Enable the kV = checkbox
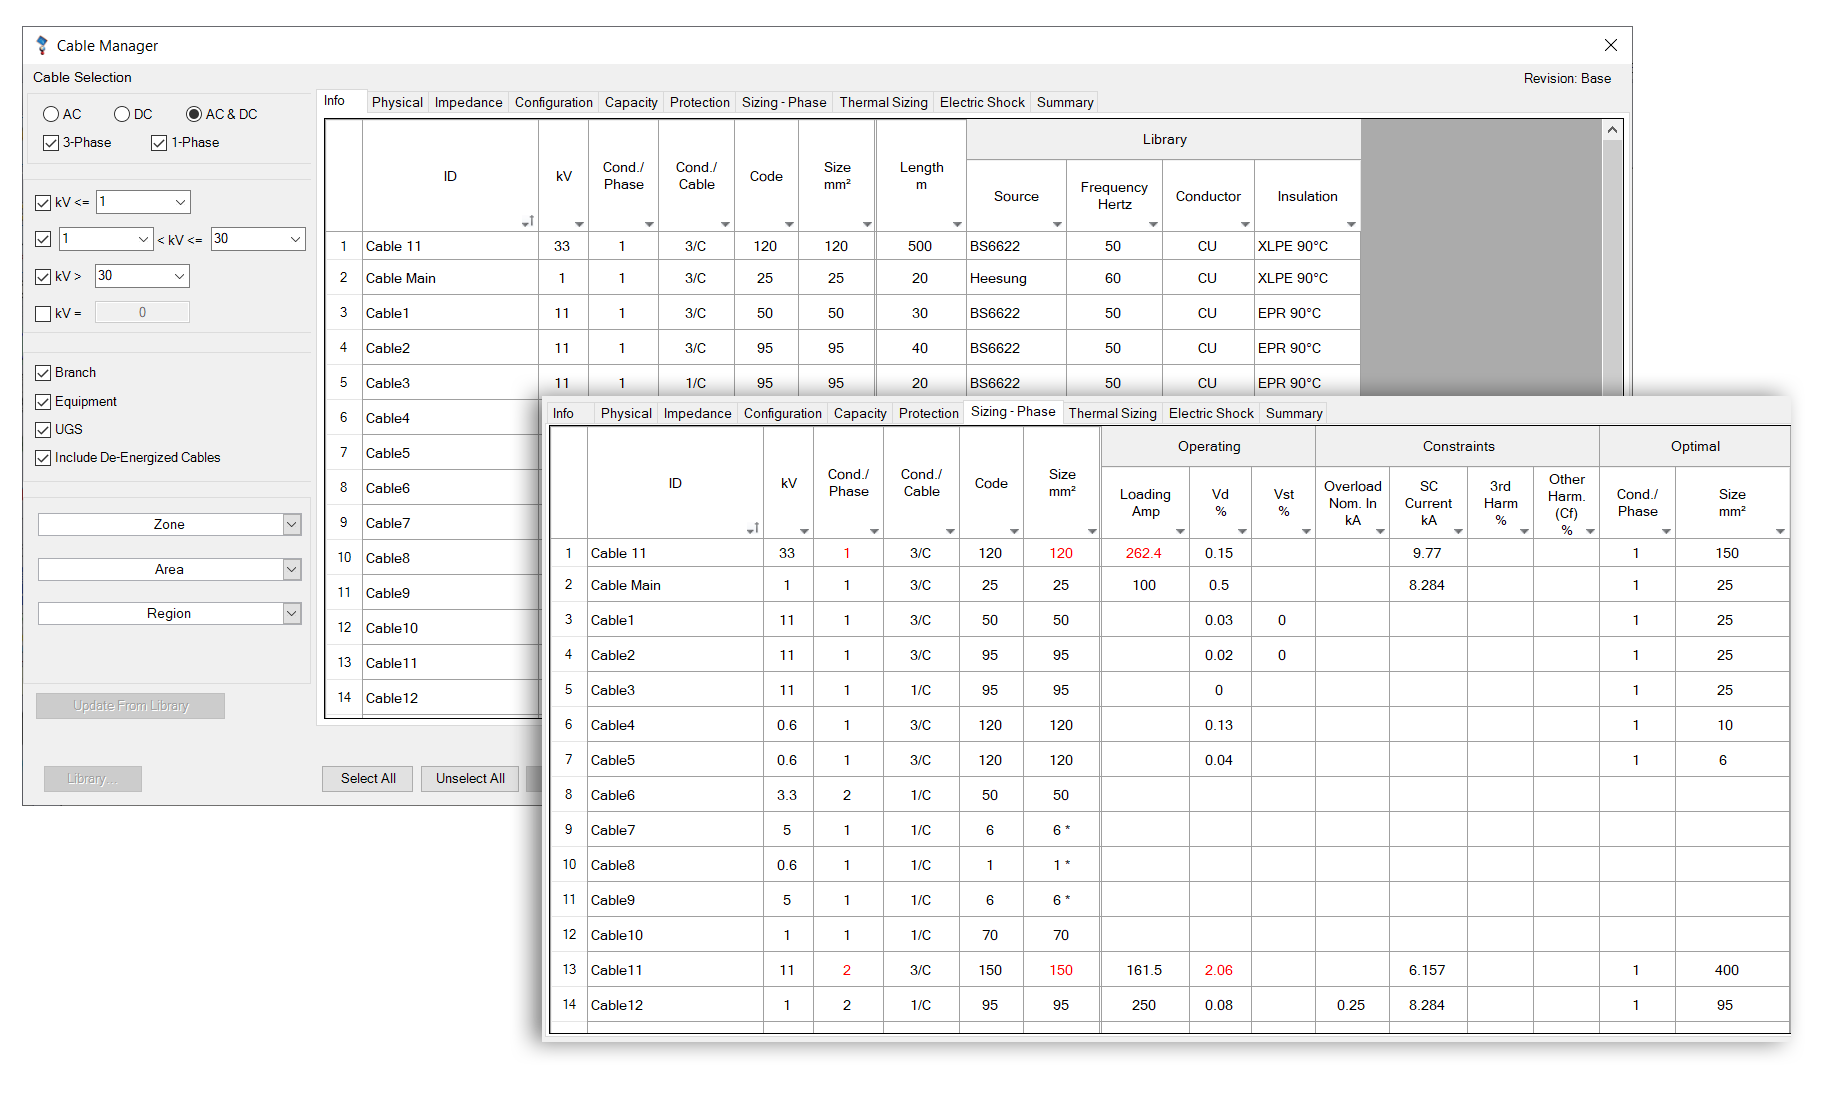Image resolution: width=1827 pixels, height=1104 pixels. tap(43, 312)
